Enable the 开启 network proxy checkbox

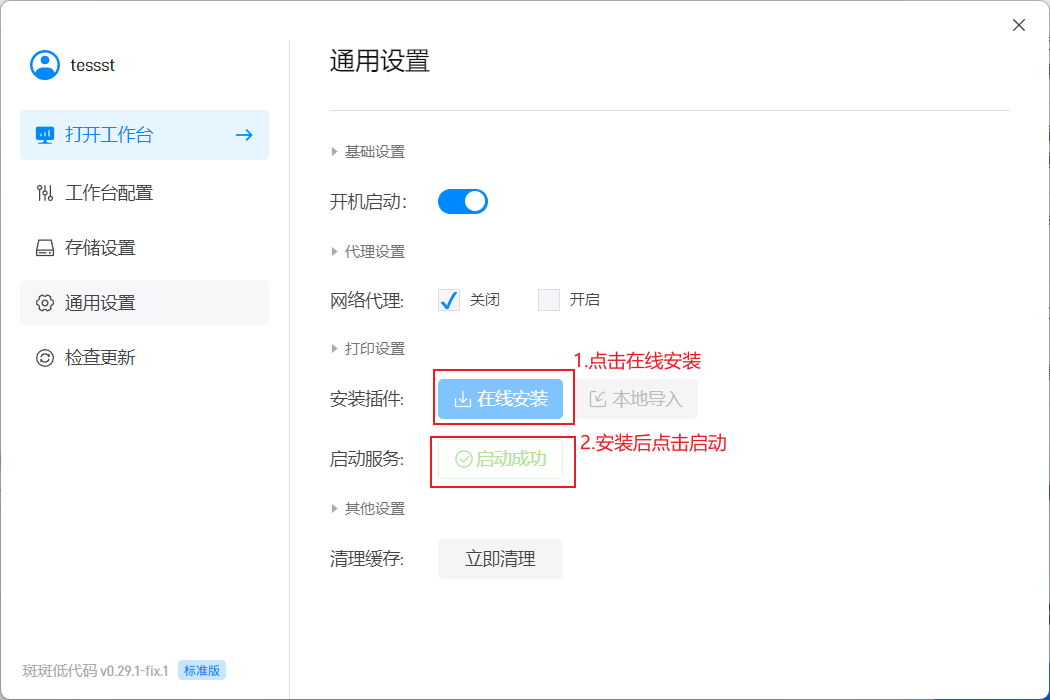(549, 300)
